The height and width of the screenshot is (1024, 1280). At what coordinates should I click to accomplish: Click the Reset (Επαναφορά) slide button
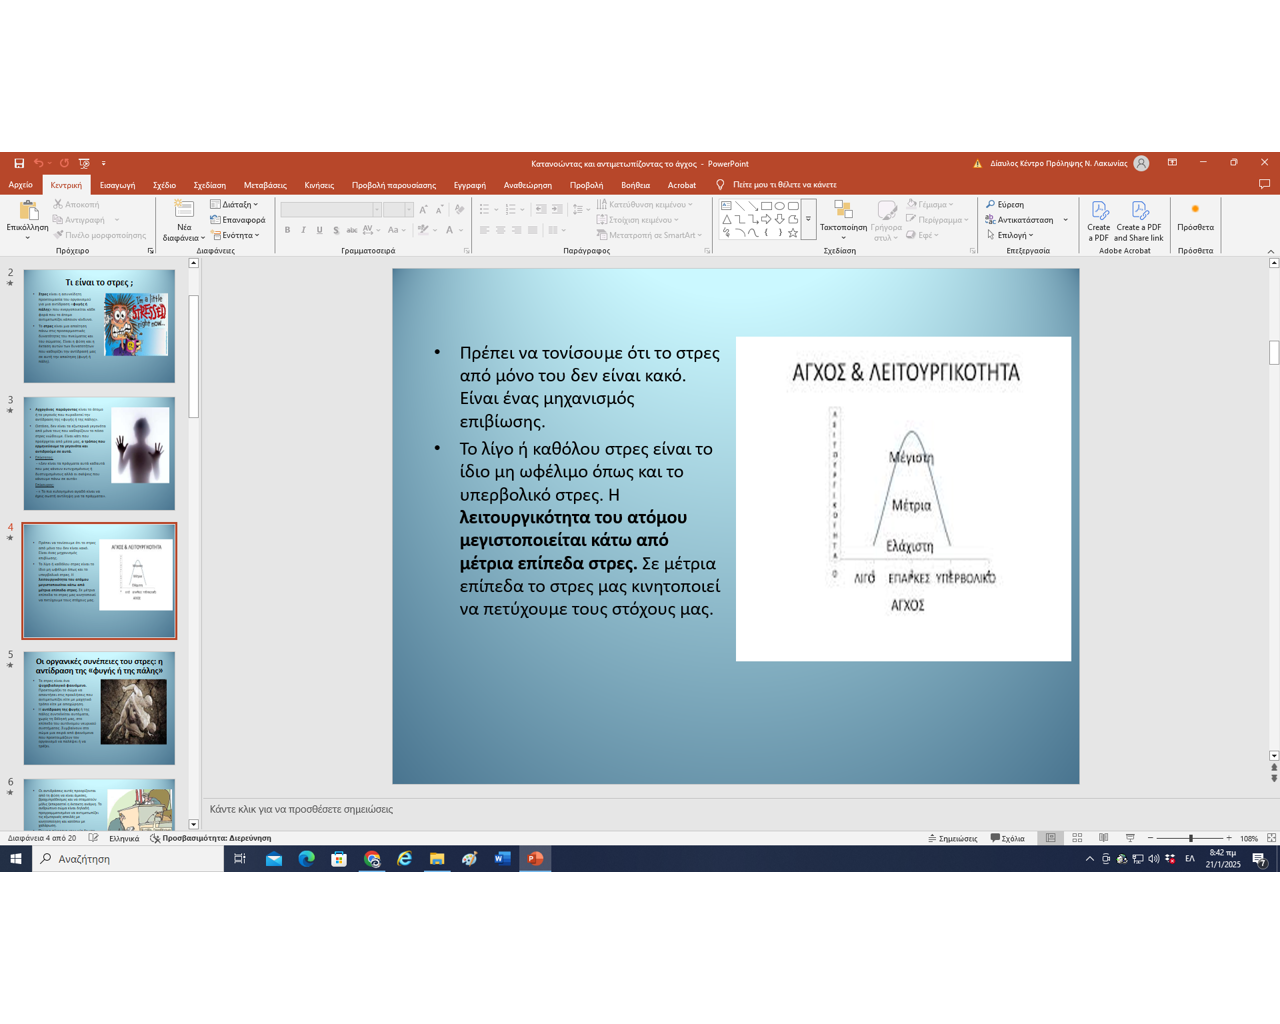238,220
